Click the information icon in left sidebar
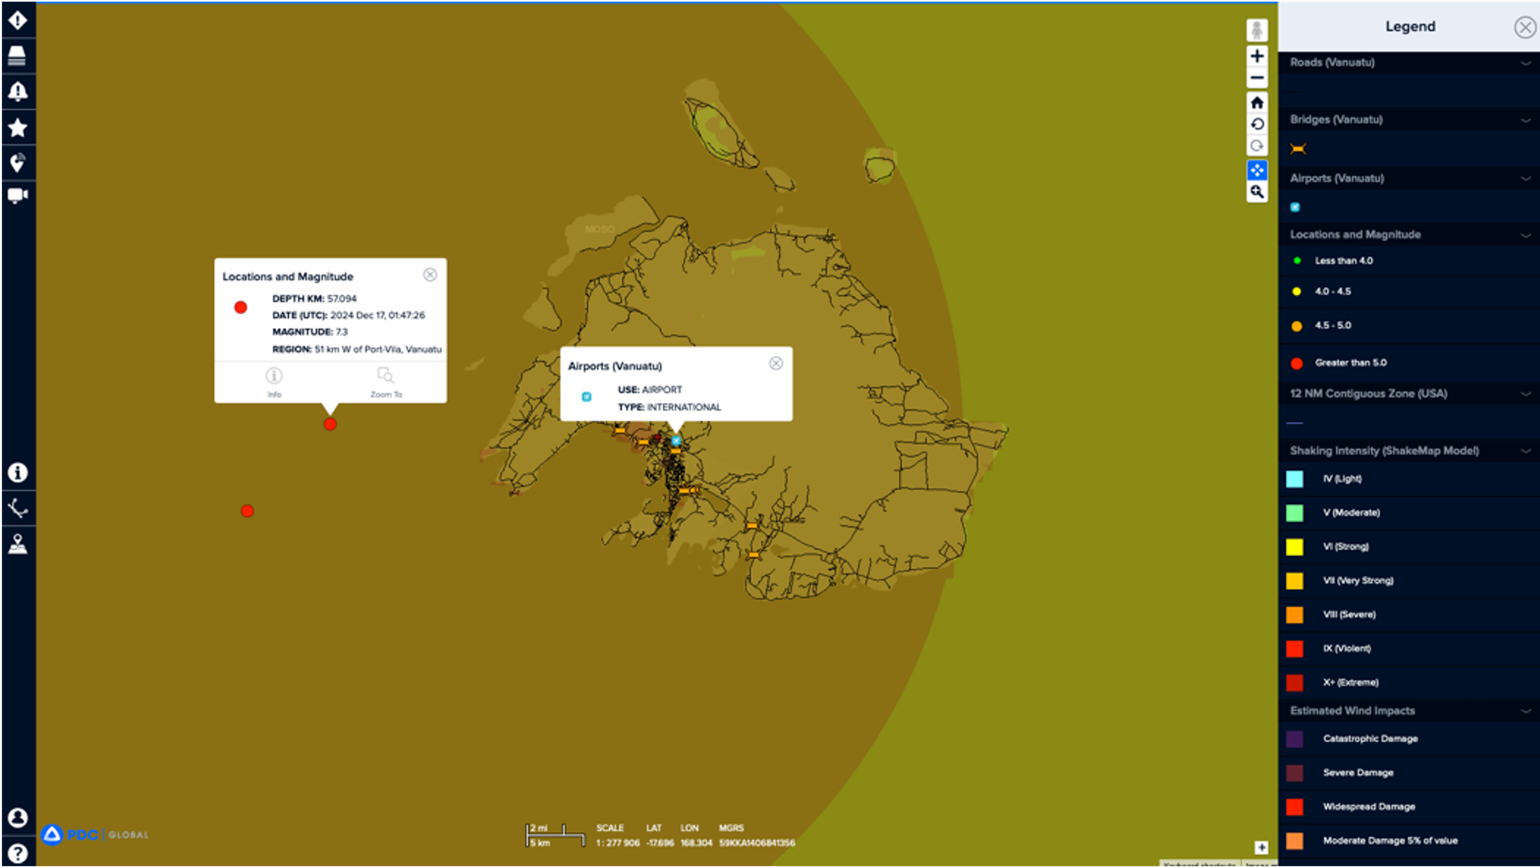 coord(17,473)
